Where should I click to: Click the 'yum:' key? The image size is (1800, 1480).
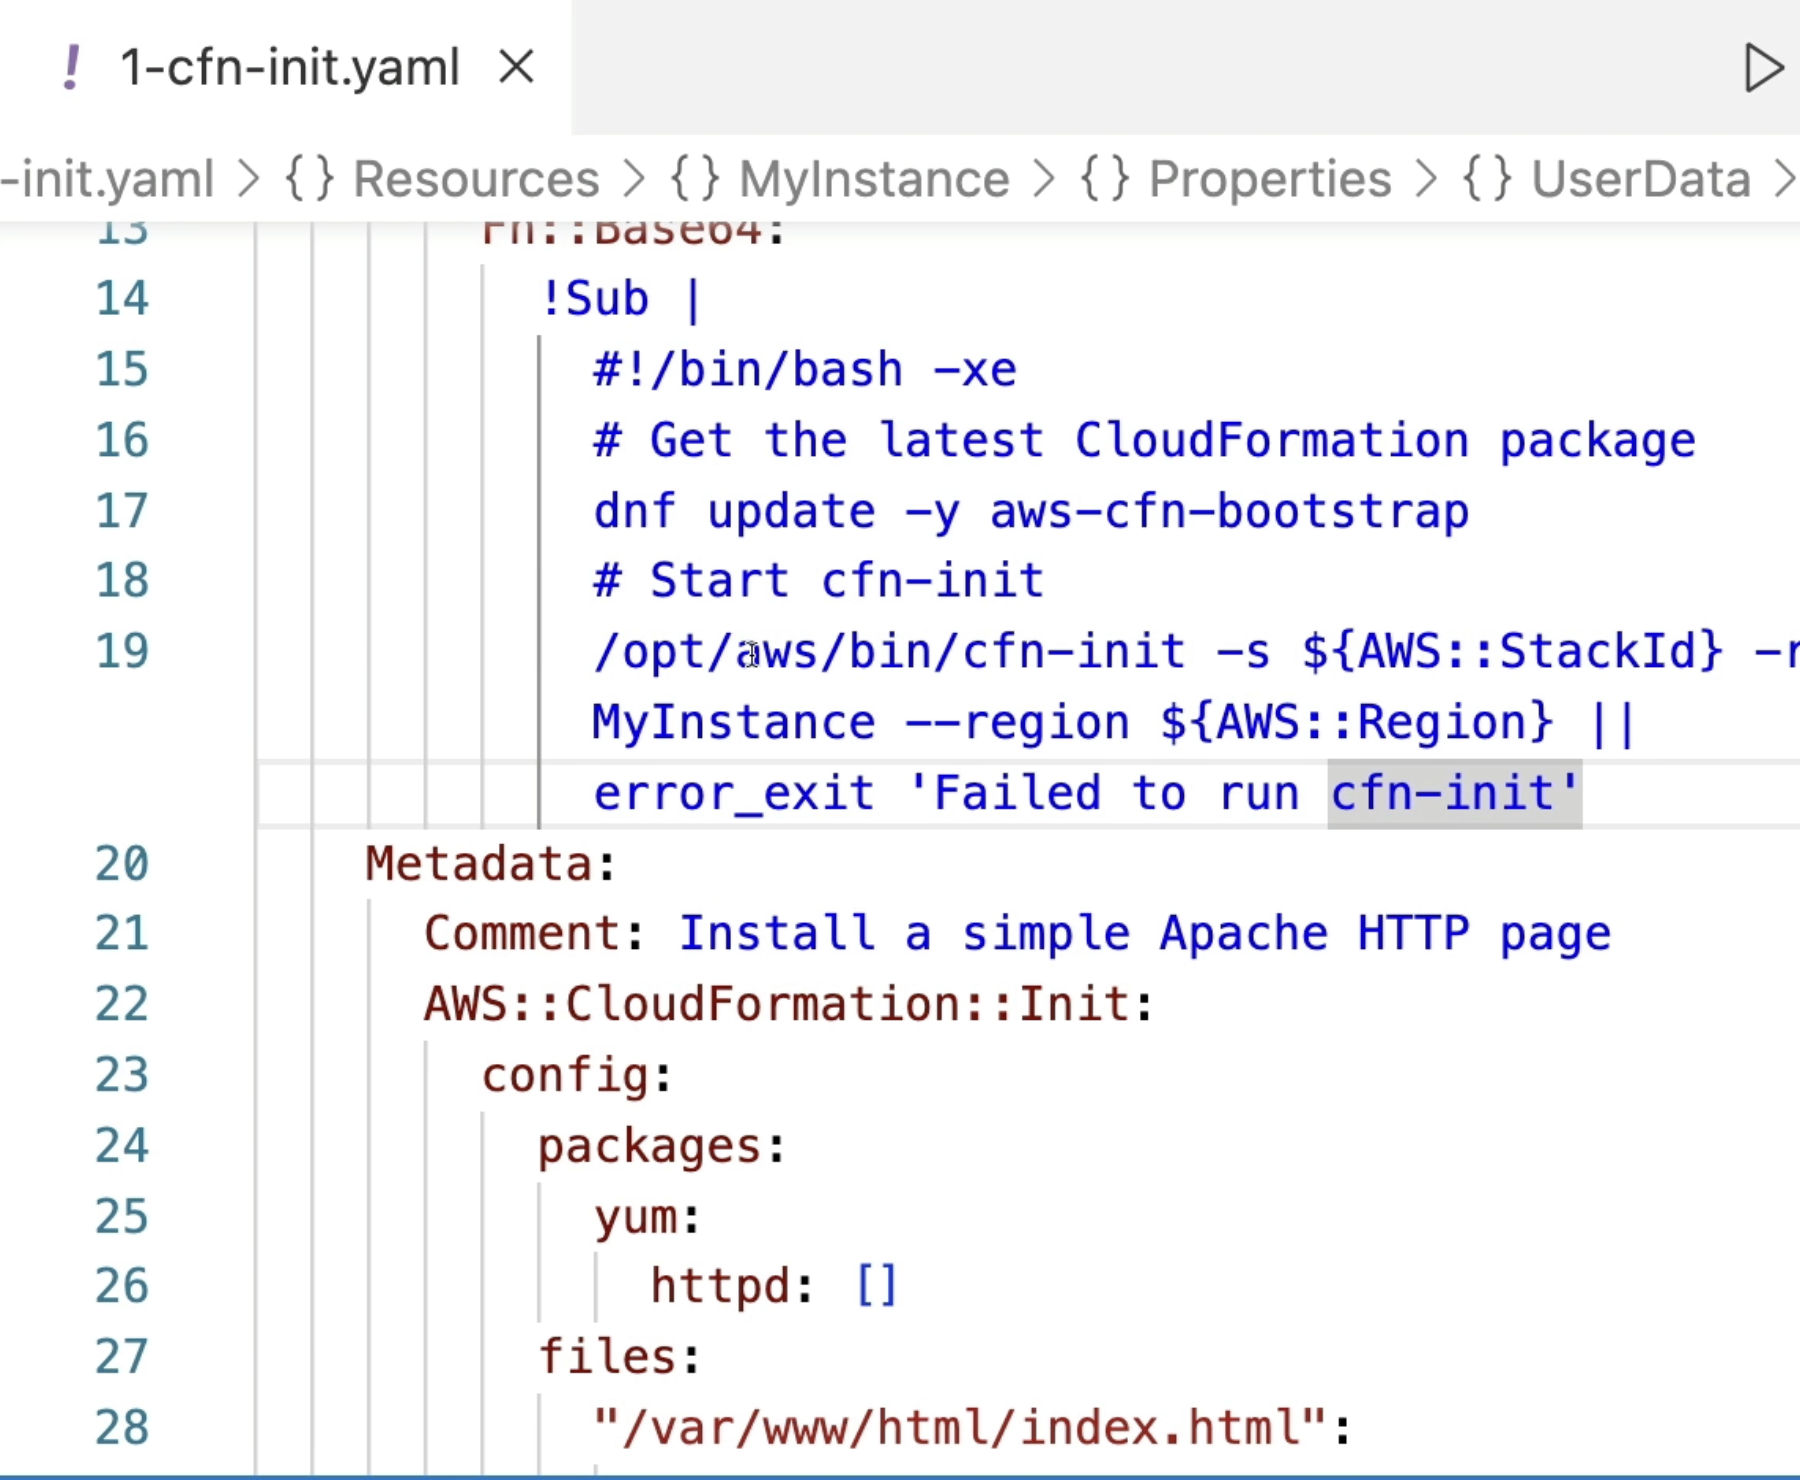tap(647, 1218)
